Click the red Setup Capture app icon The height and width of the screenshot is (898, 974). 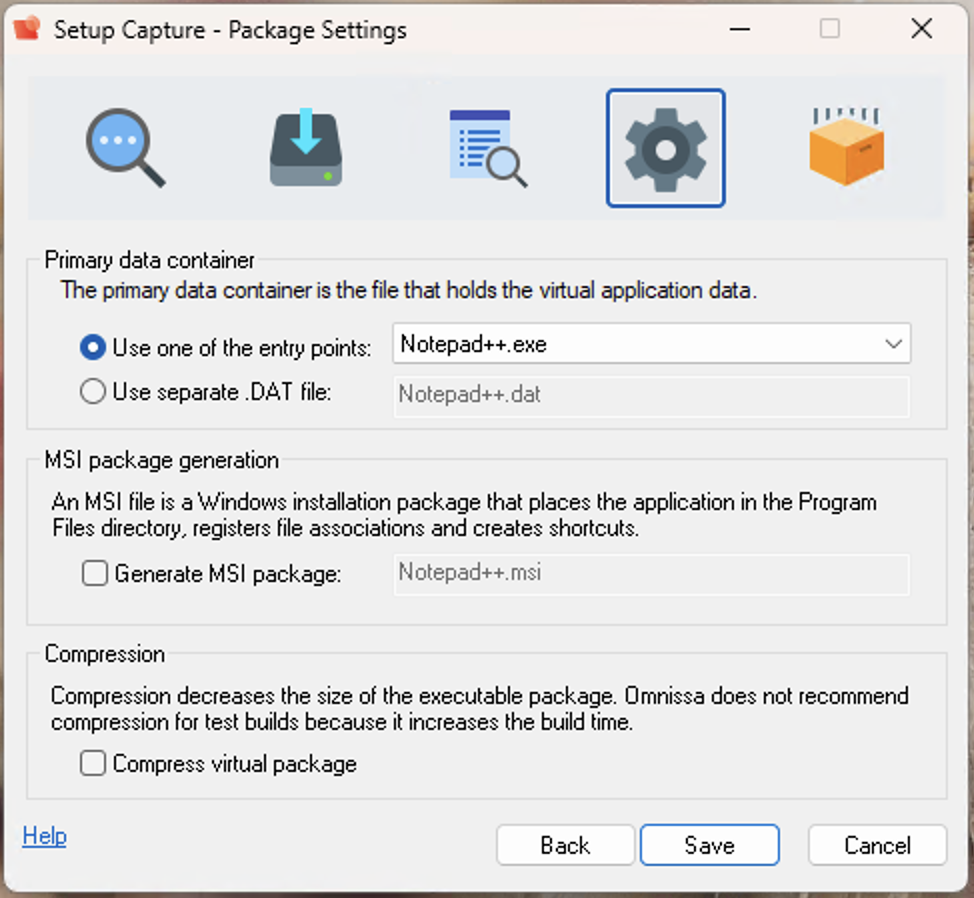pos(27,28)
